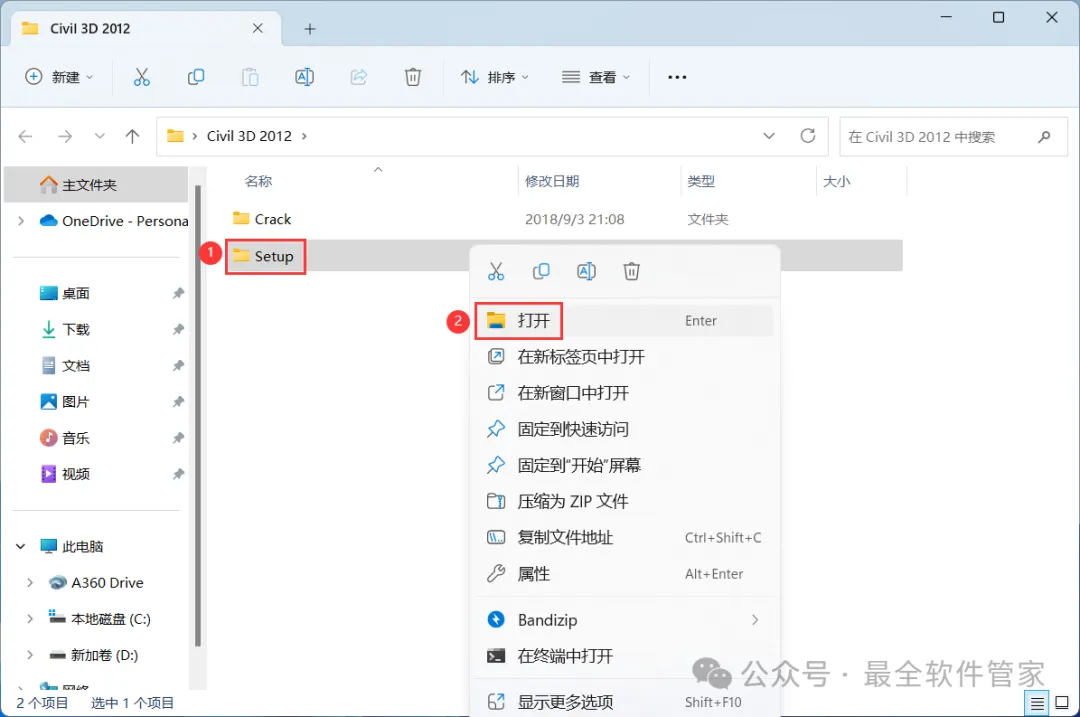Screen dimensions: 1080x717
Task: Open the 排序 sort dropdown
Action: tap(495, 77)
